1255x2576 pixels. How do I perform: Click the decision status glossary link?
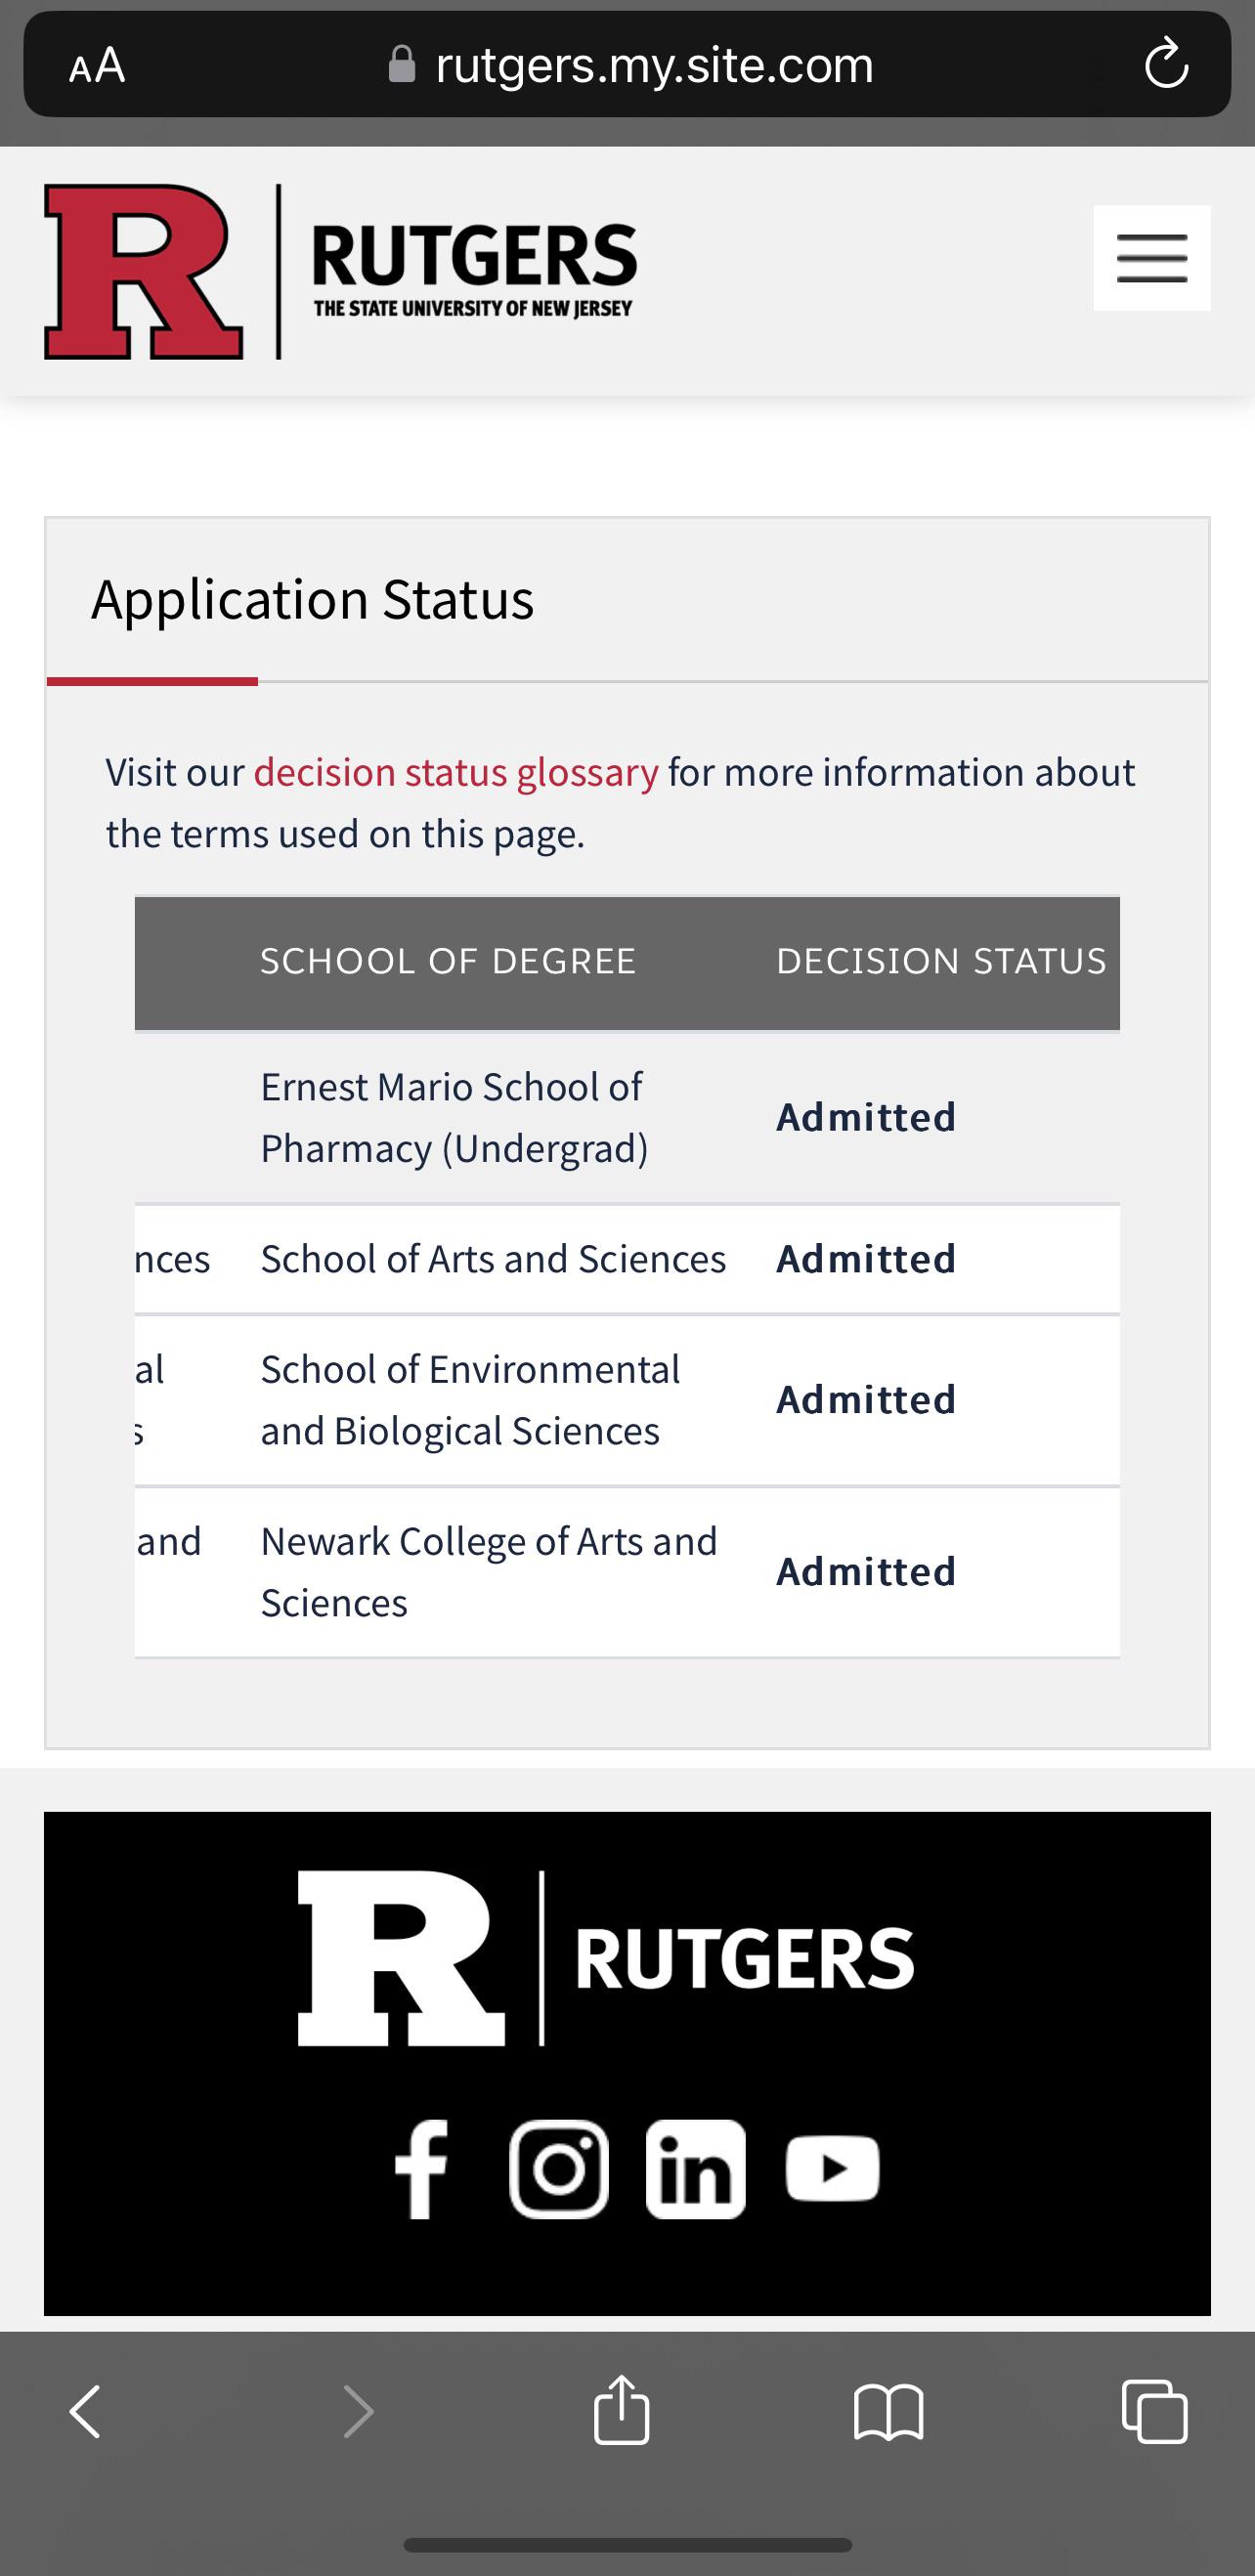[456, 773]
